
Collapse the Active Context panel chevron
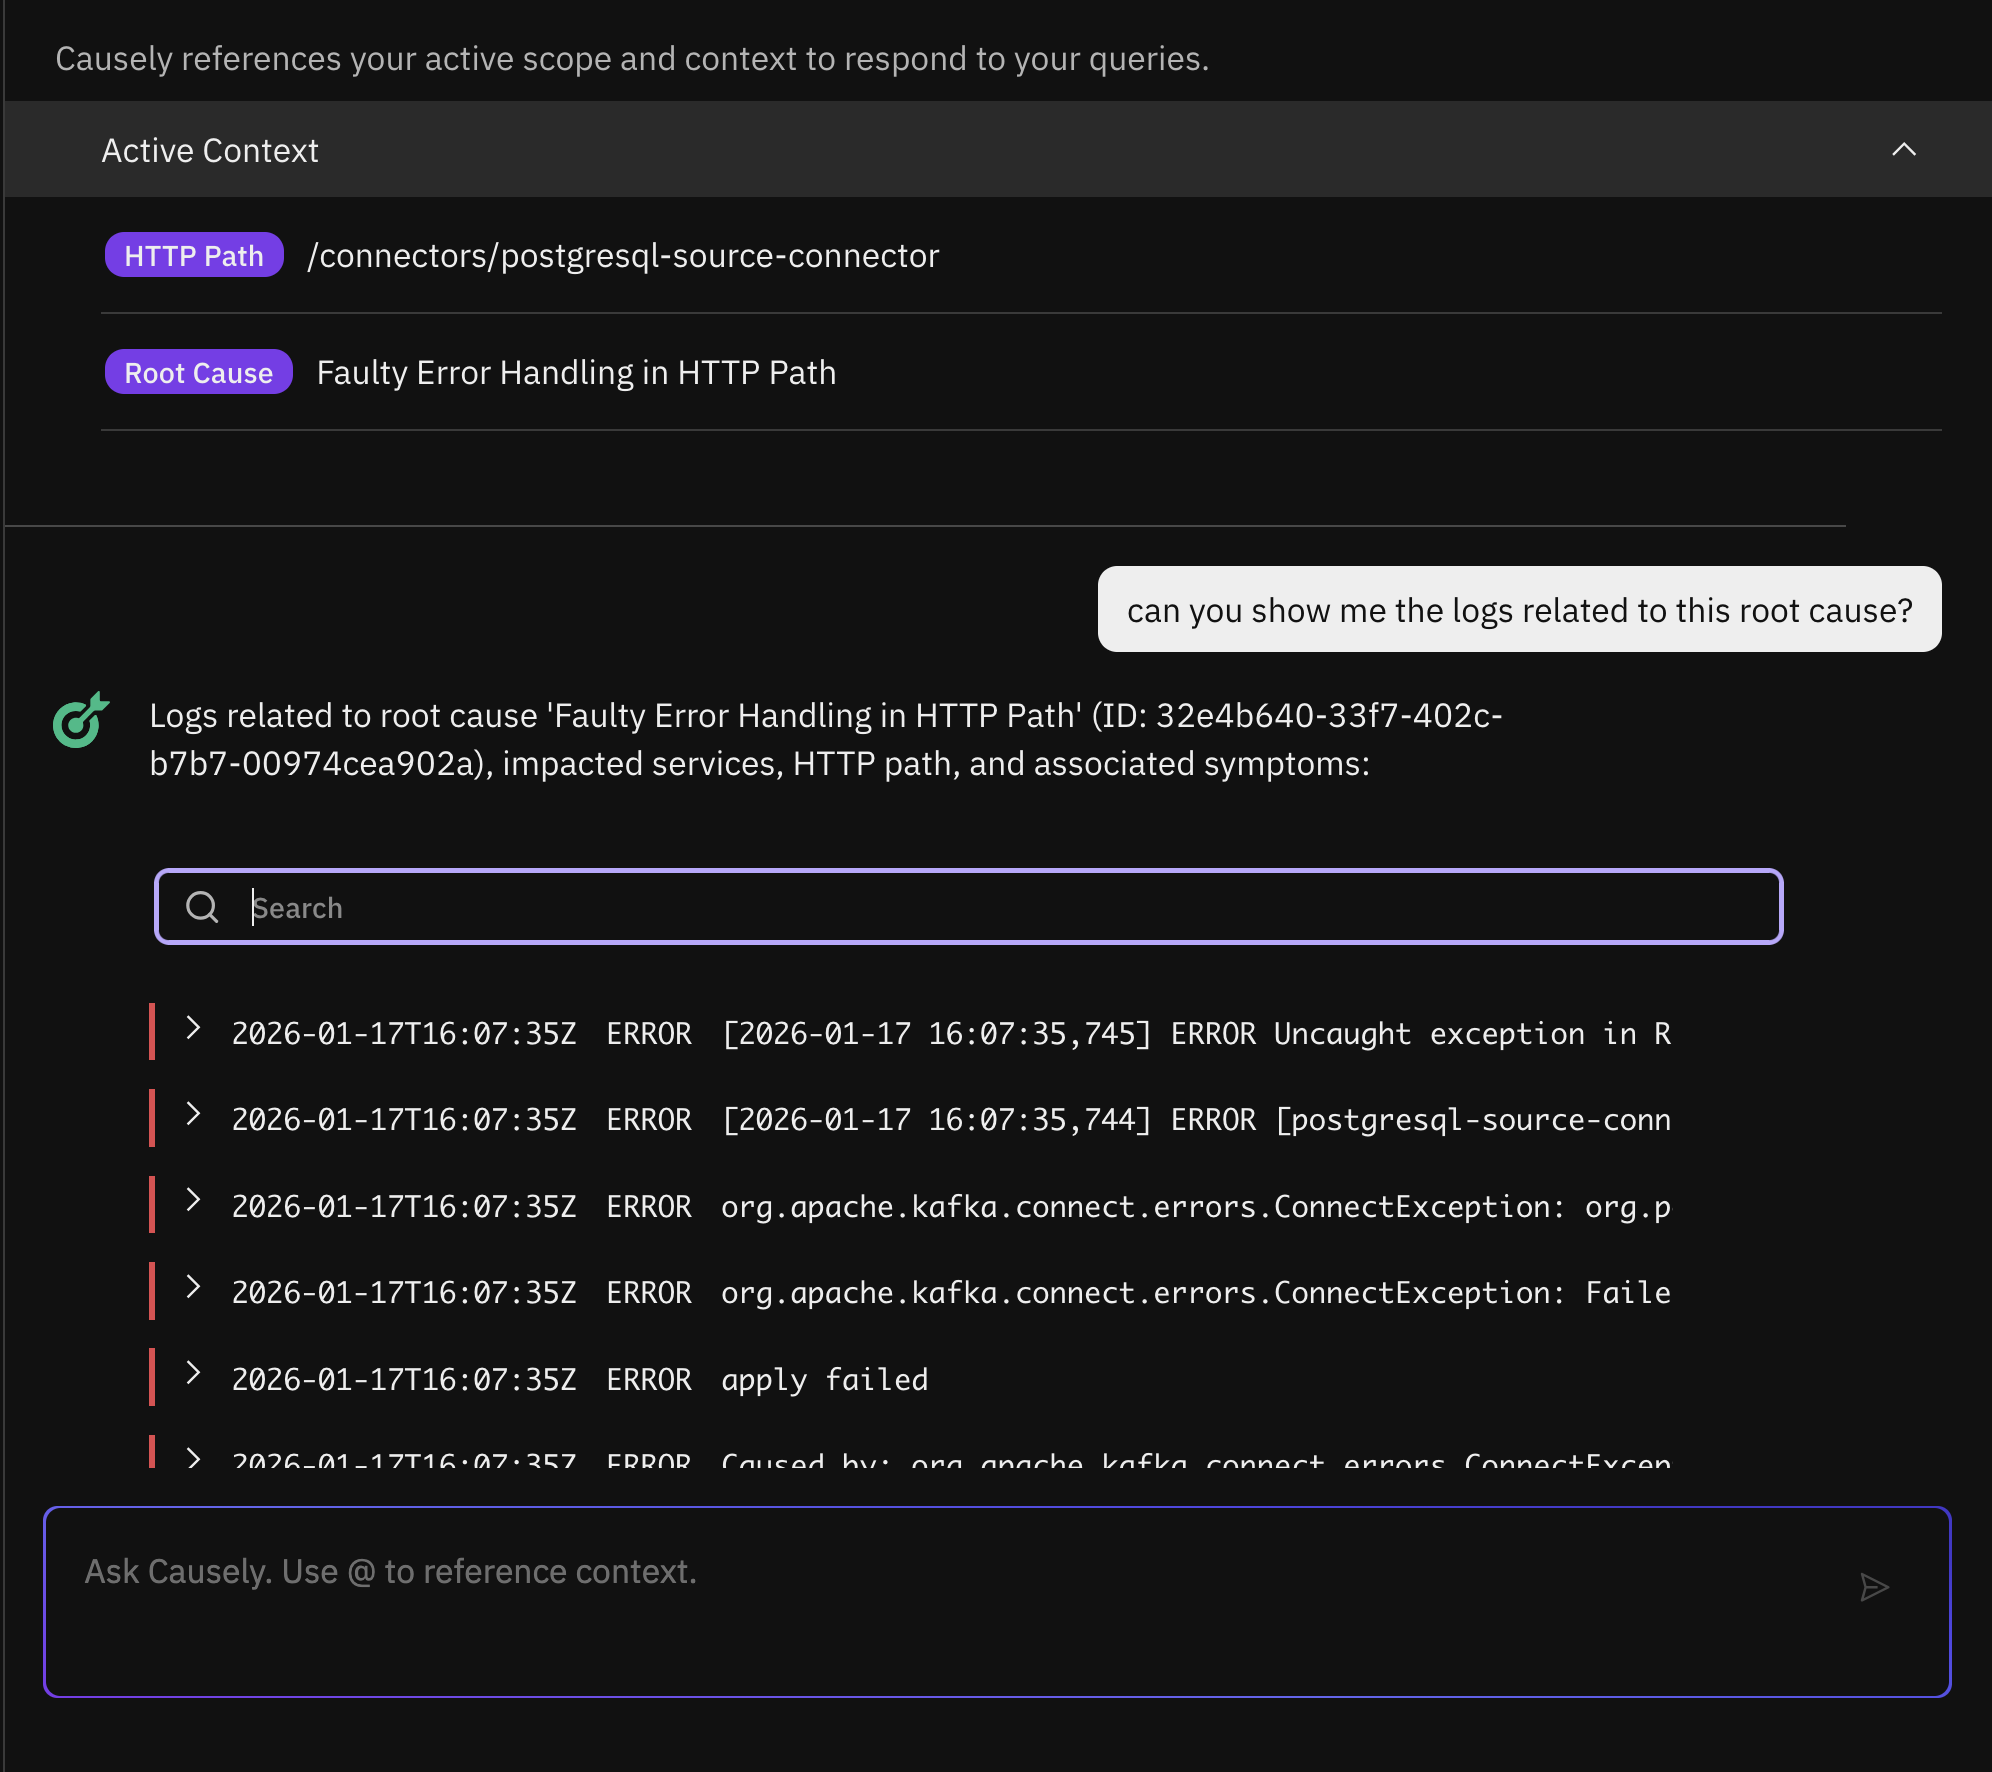pos(1903,150)
